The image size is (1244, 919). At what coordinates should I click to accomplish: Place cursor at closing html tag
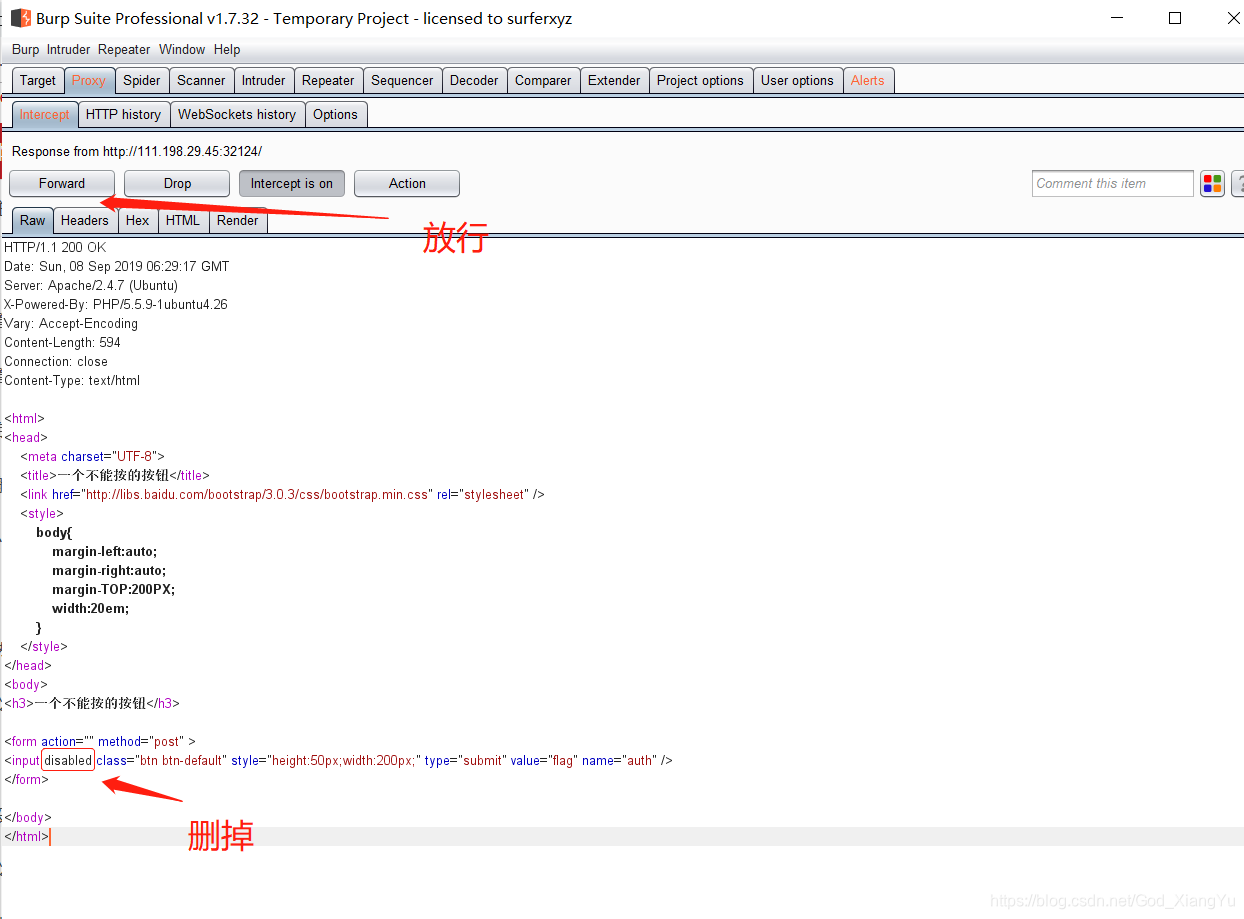(26, 837)
